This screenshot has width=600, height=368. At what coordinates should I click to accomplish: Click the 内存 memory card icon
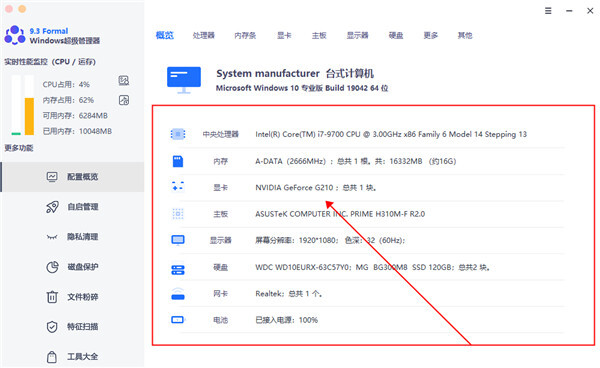pos(178,161)
